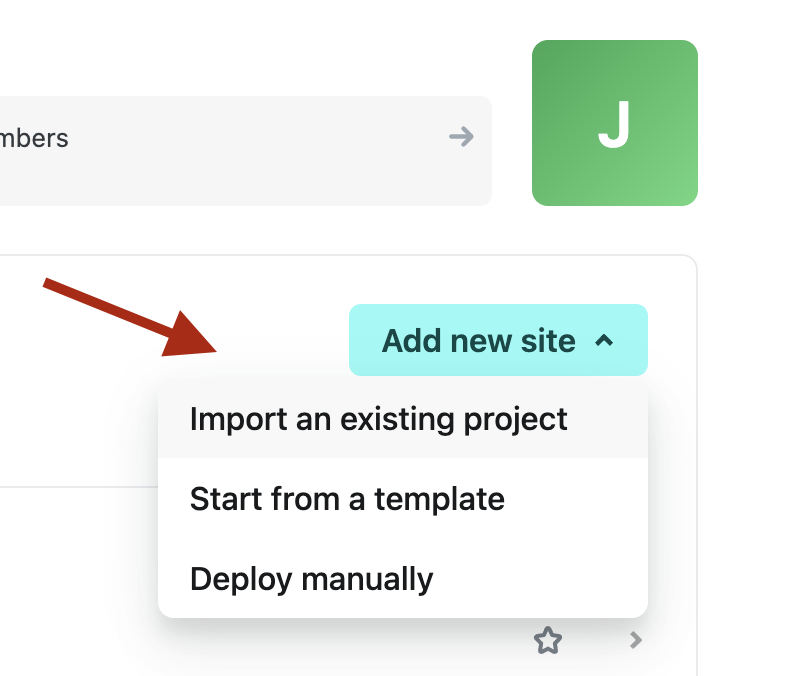The height and width of the screenshot is (676, 812).
Task: Click the white letter J in the avatar
Action: point(614,124)
